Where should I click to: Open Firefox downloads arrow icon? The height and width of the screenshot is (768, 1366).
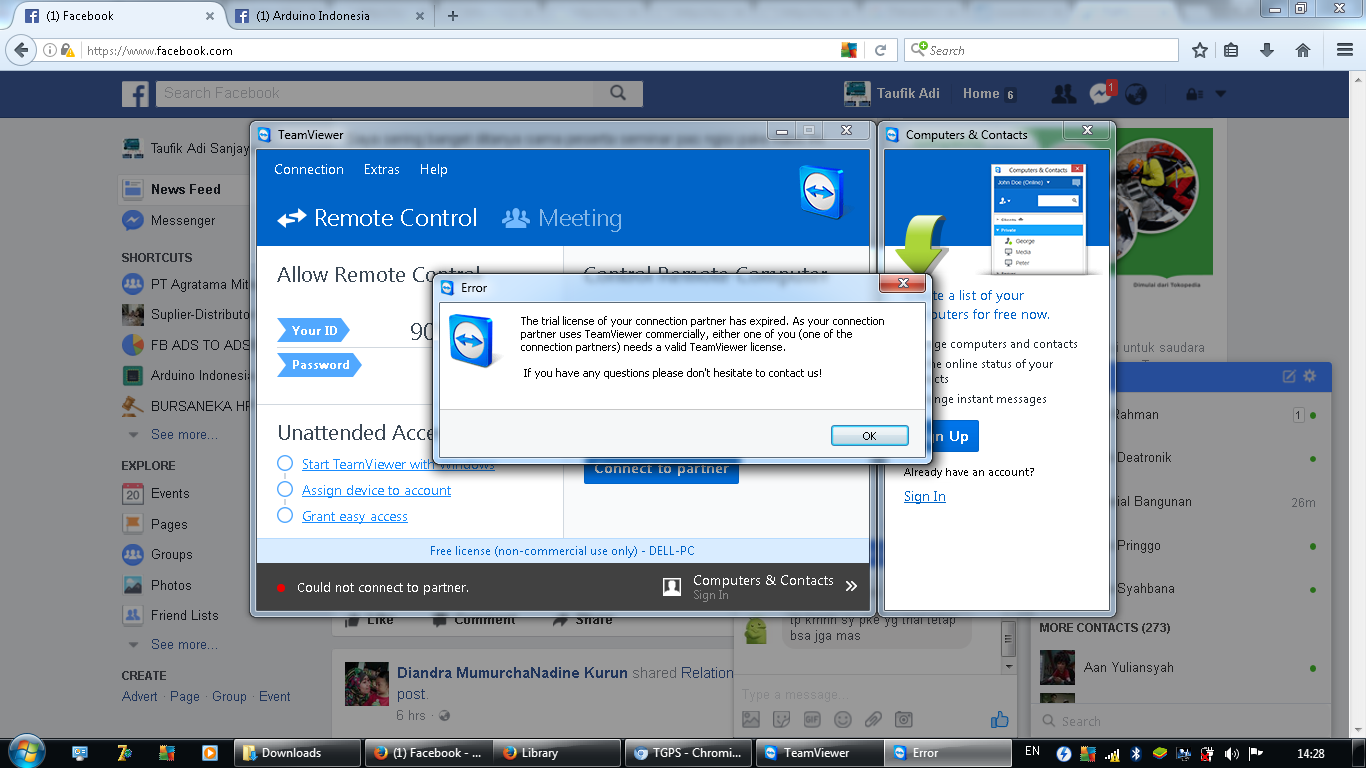(1267, 50)
